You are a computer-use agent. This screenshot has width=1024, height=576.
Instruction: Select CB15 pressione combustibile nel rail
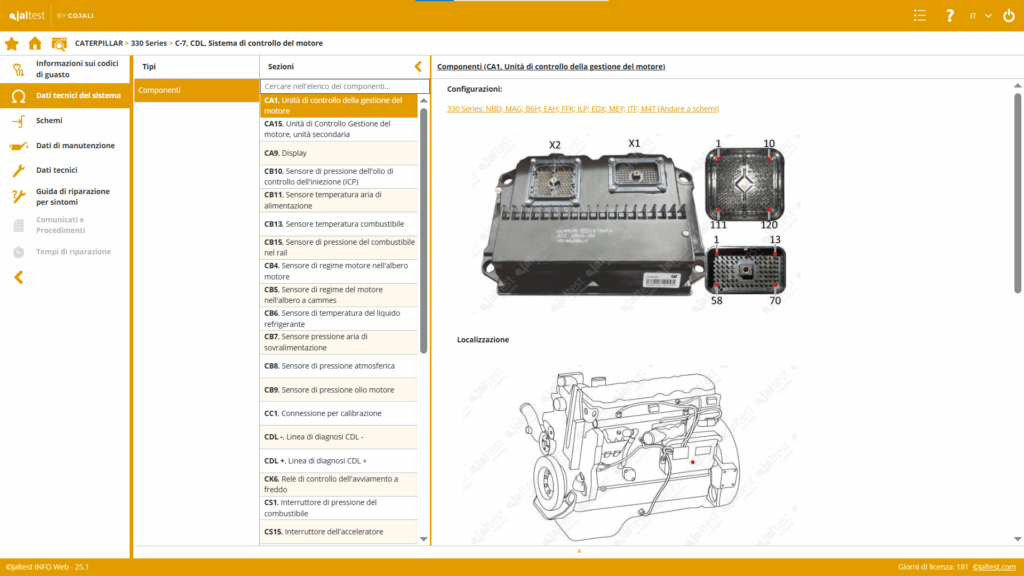tap(339, 248)
